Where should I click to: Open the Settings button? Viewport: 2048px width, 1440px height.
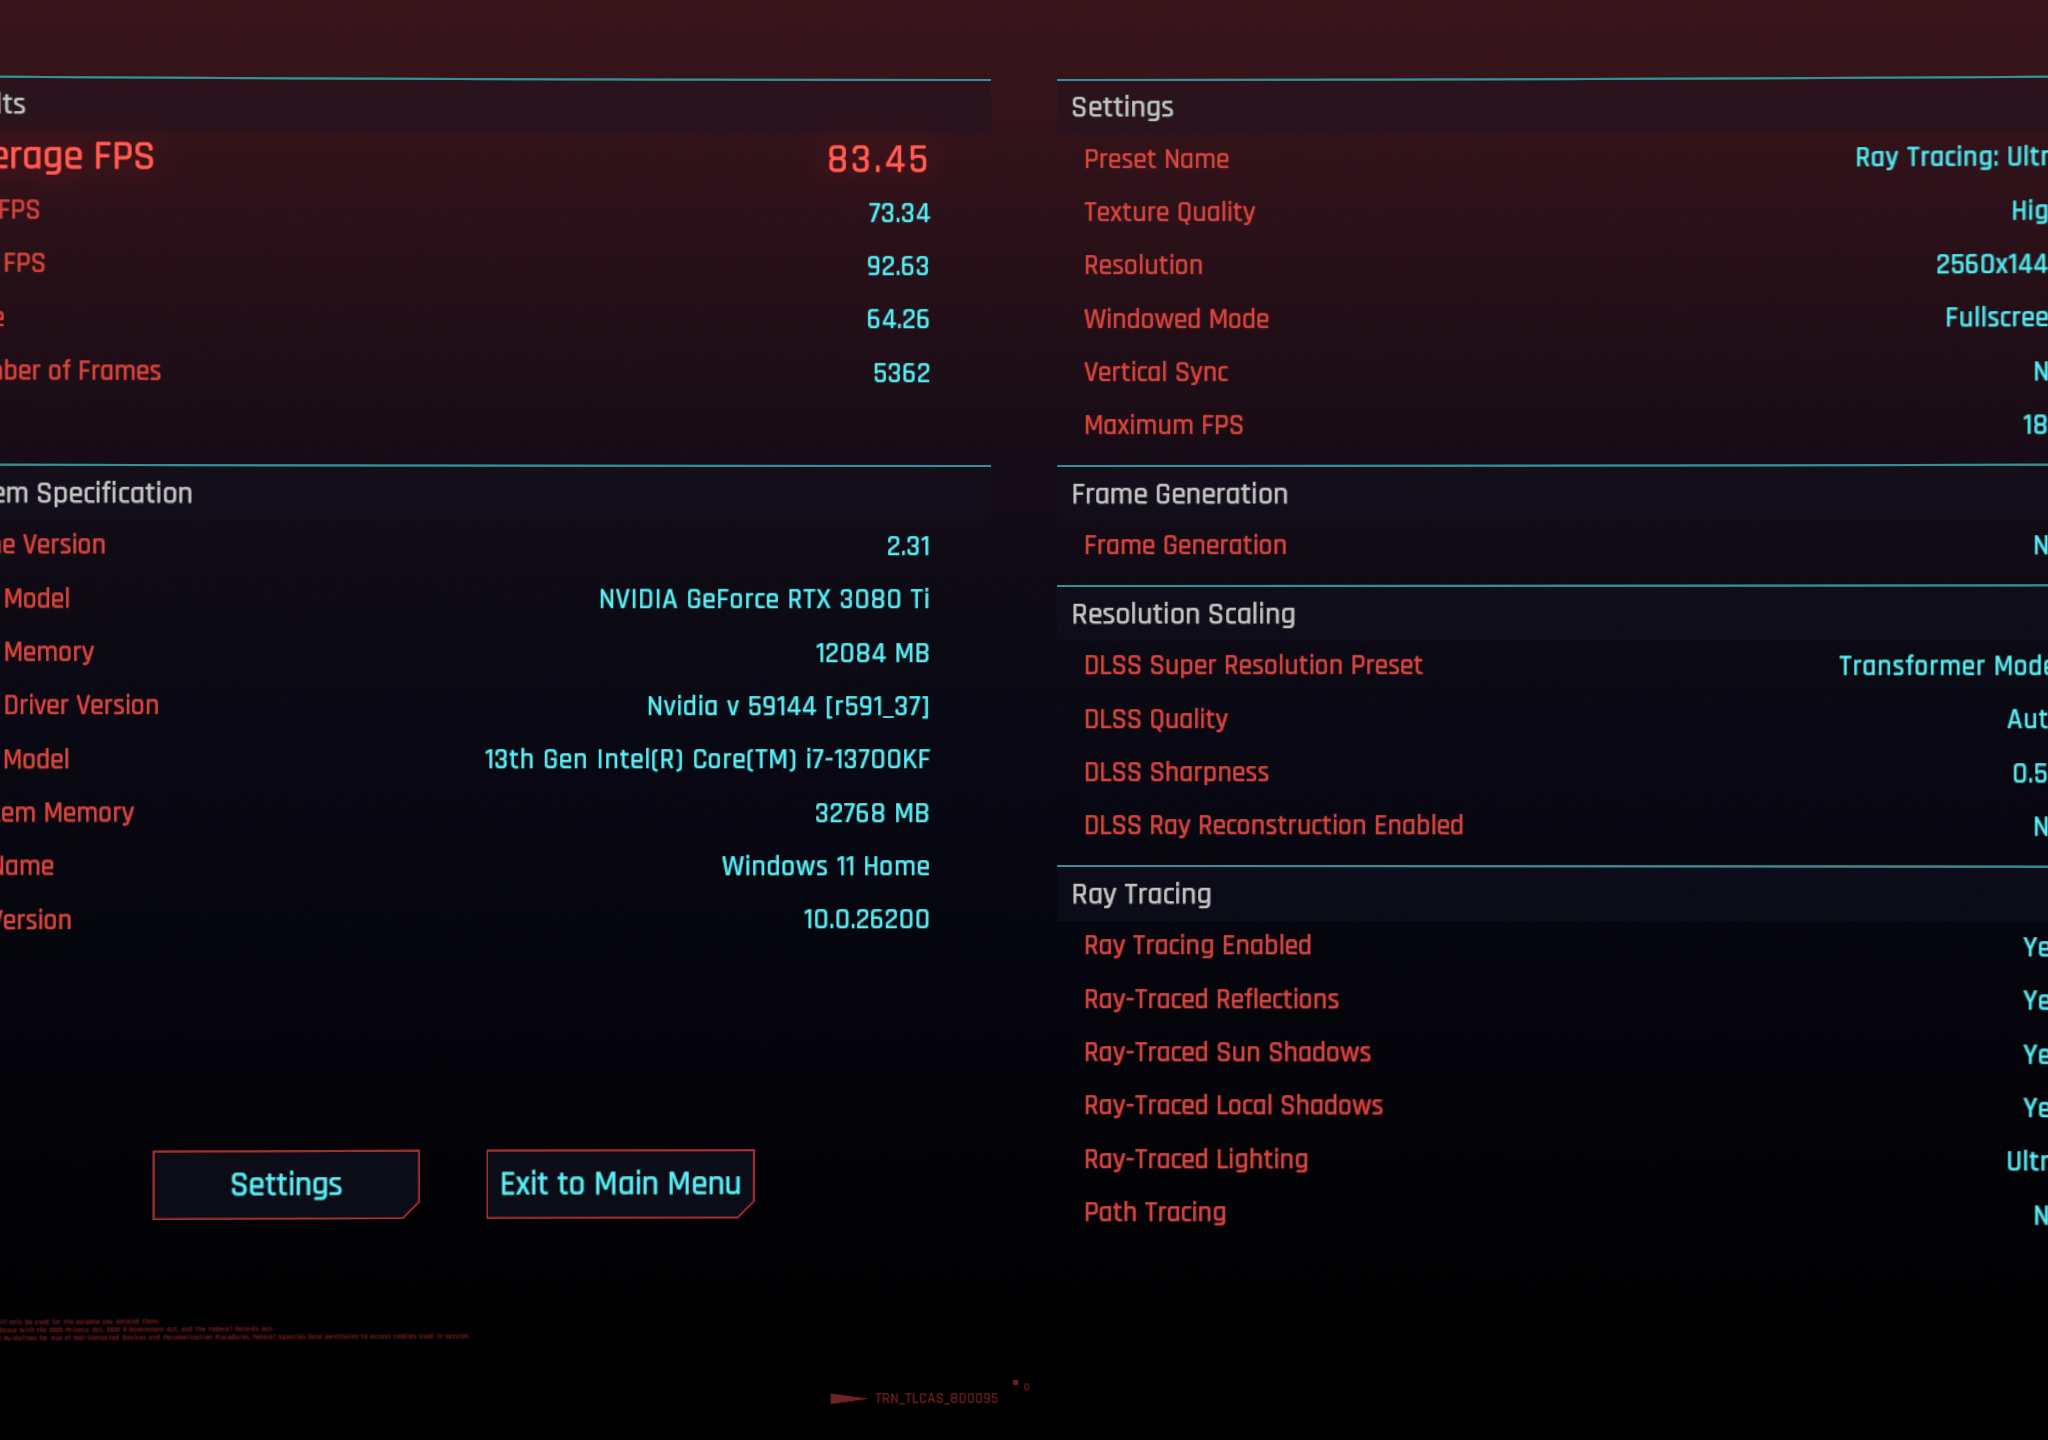click(x=286, y=1184)
